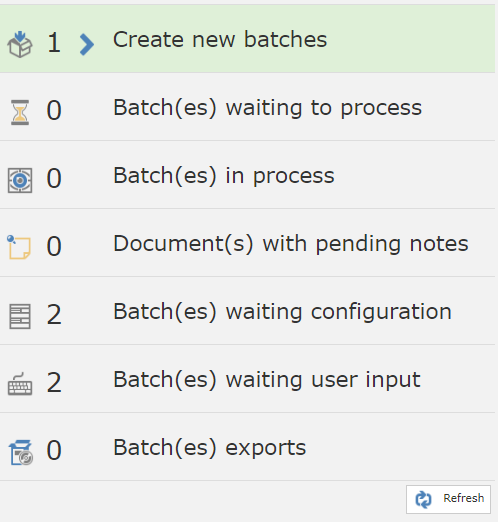The image size is (498, 522).
Task: Select Batch(es) in process entry
Action: click(x=247, y=175)
